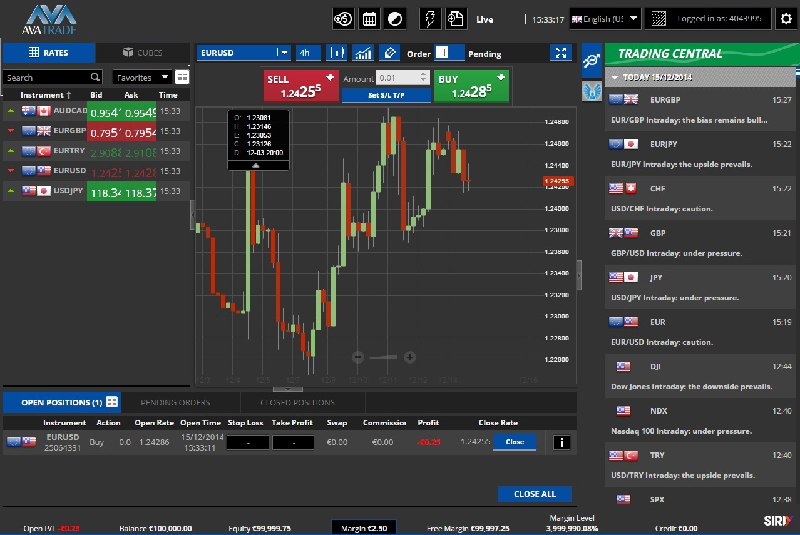Open the chart indicators icon
This screenshot has width=800, height=535.
[363, 53]
